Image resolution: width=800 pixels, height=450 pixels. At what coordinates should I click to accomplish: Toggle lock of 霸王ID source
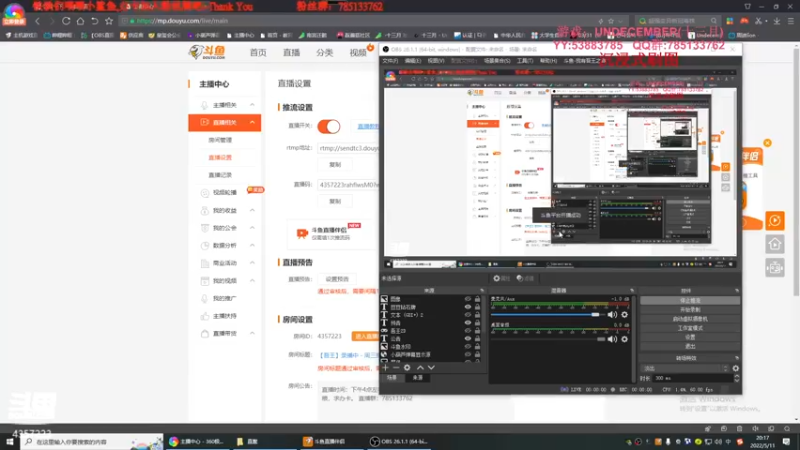[x=478, y=331]
